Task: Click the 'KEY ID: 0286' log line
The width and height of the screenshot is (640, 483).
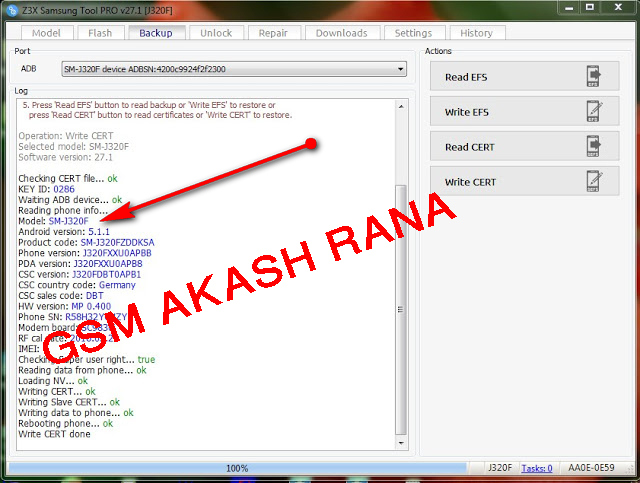Action: 47,189
